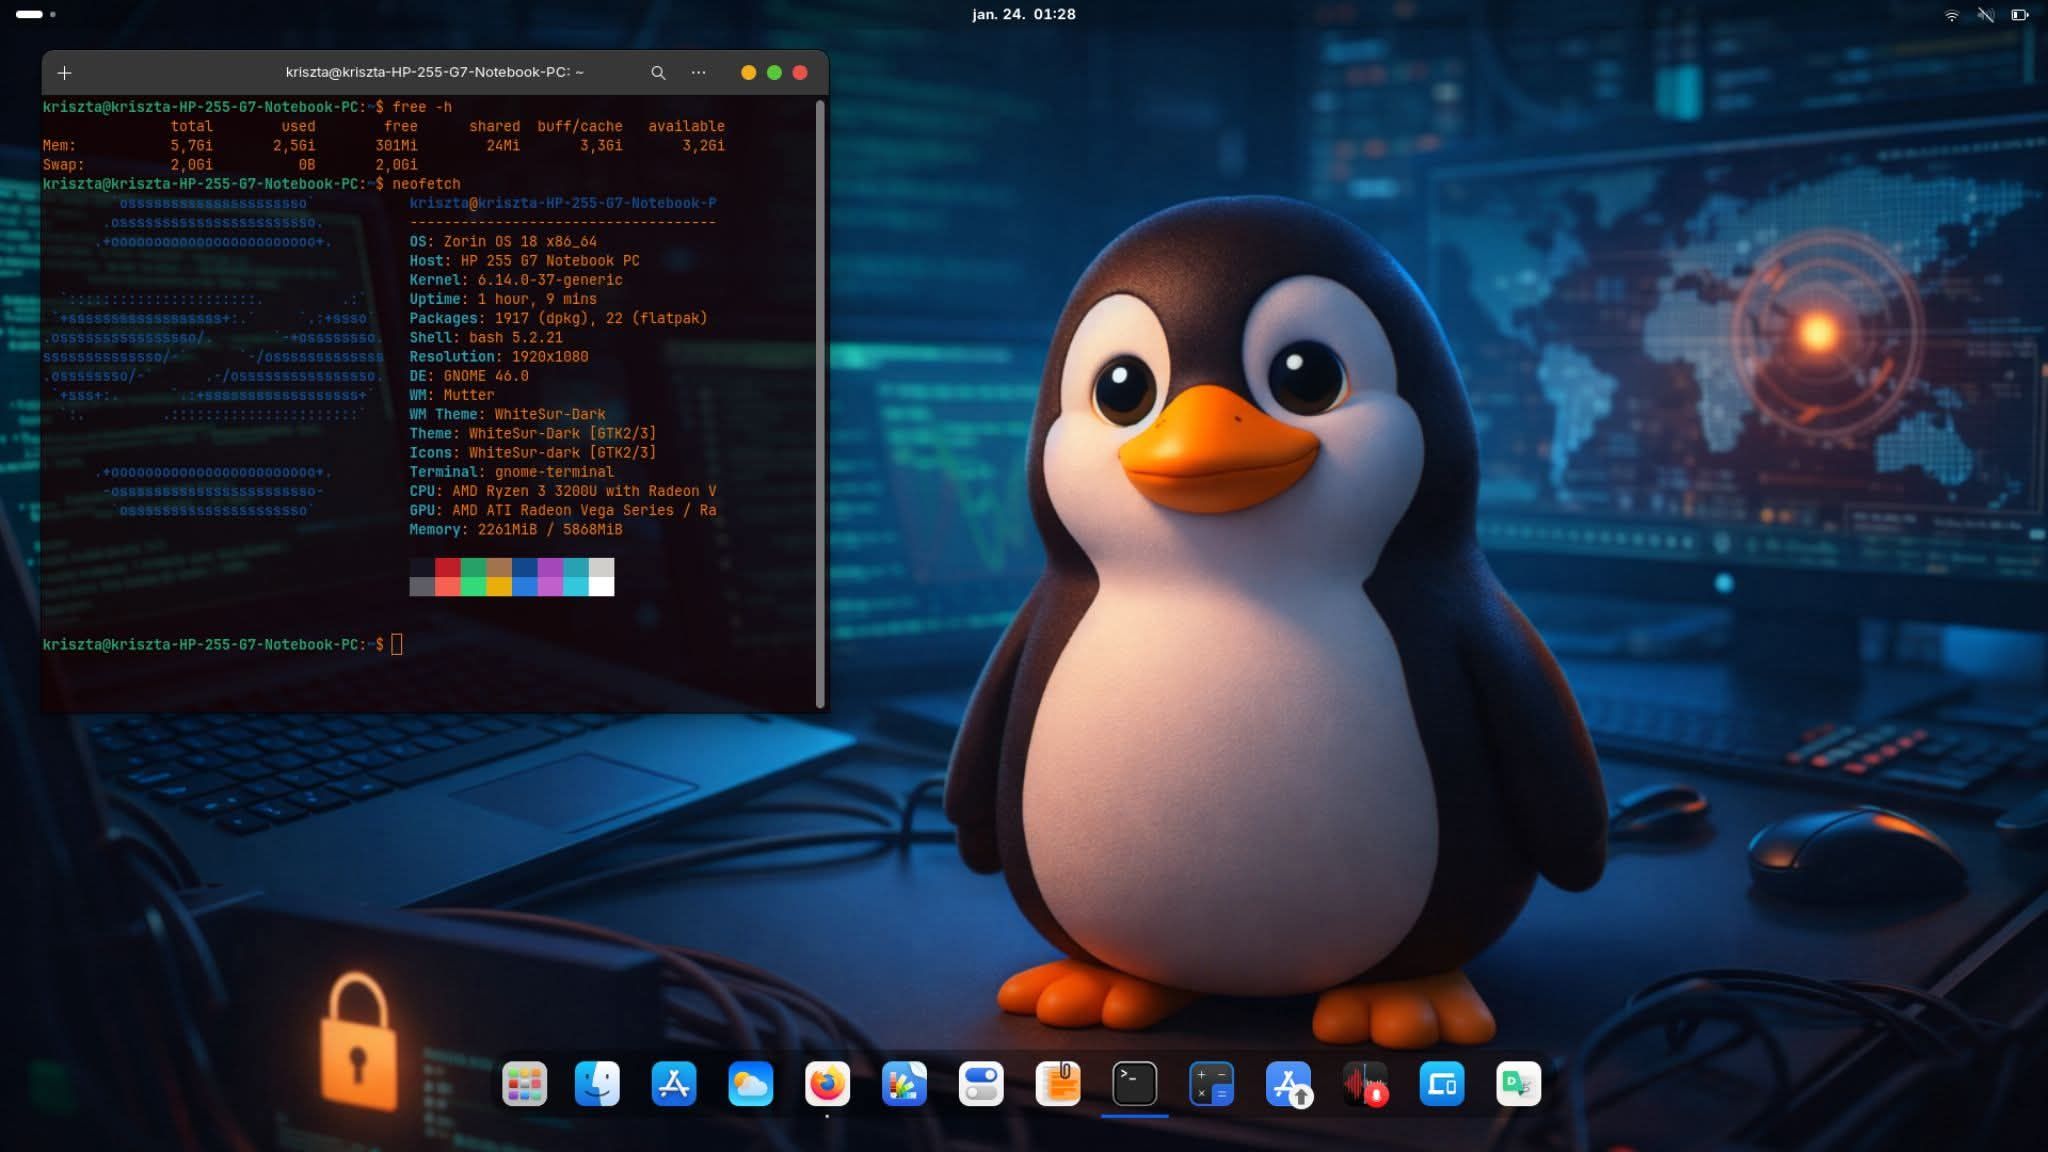
Task: Click the muted volume icon in the top bar
Action: (x=1986, y=15)
